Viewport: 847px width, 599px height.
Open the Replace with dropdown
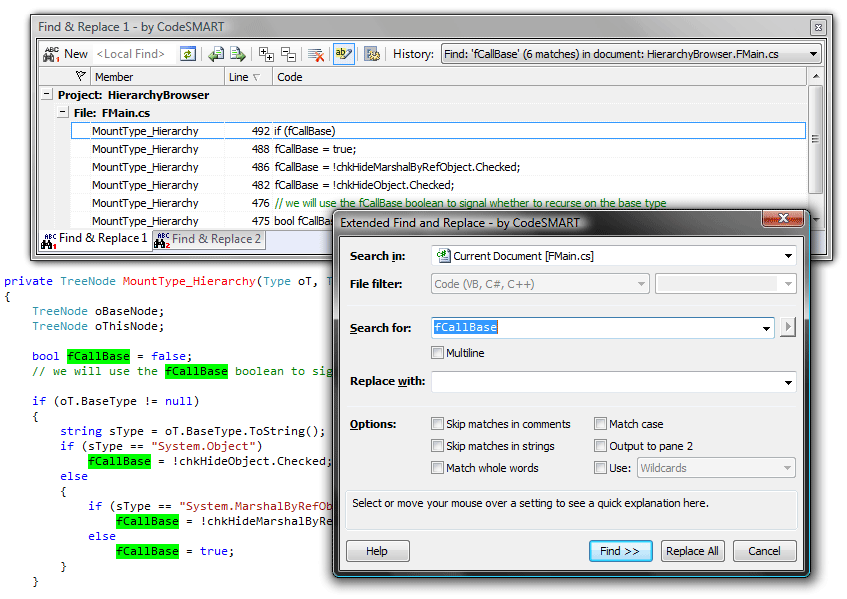tap(788, 382)
